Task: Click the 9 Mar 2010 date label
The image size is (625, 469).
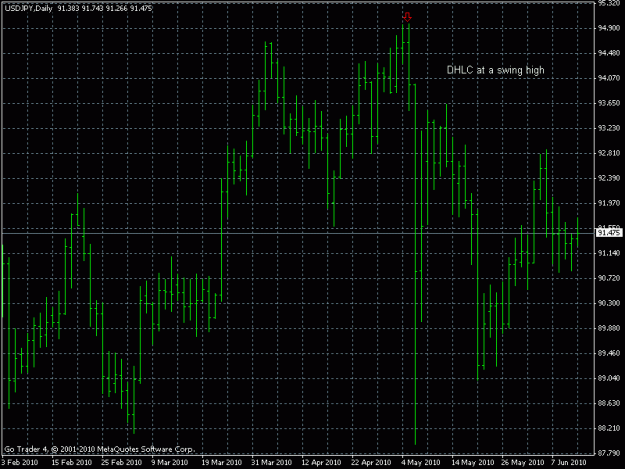Action: pos(169,462)
